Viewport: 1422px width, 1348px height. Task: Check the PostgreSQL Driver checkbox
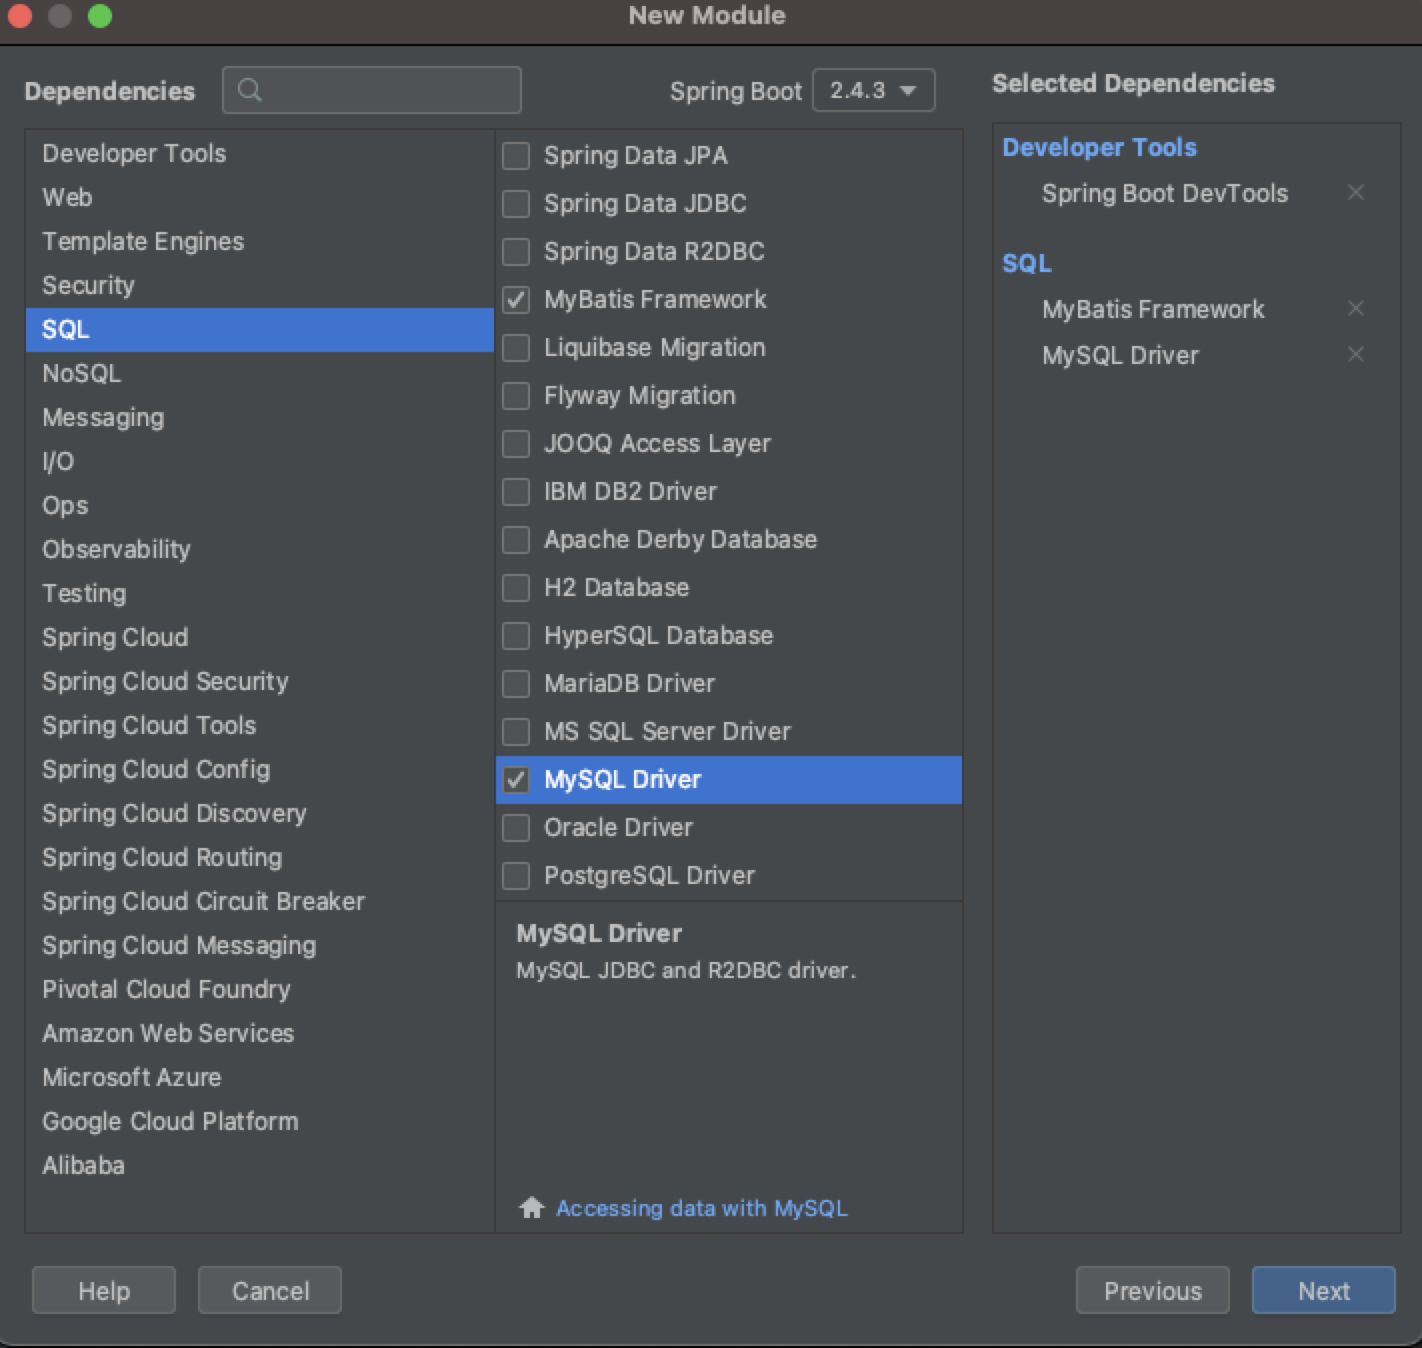(x=516, y=875)
